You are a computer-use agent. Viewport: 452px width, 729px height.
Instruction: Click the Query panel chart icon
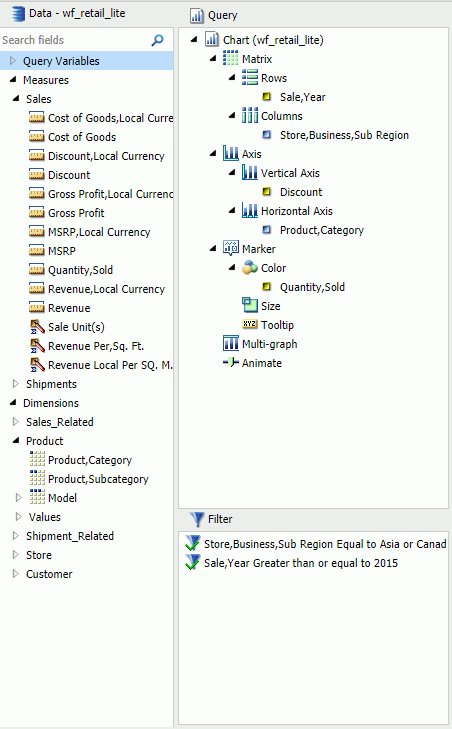click(x=197, y=15)
